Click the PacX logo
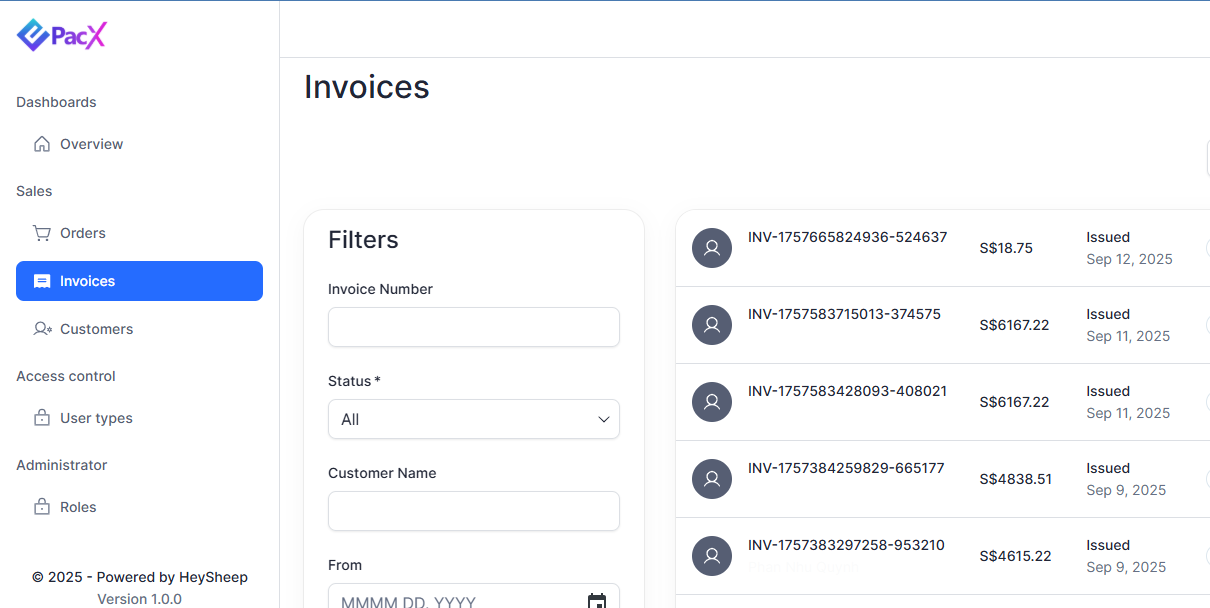Screen dimensions: 1210x608 (61, 36)
